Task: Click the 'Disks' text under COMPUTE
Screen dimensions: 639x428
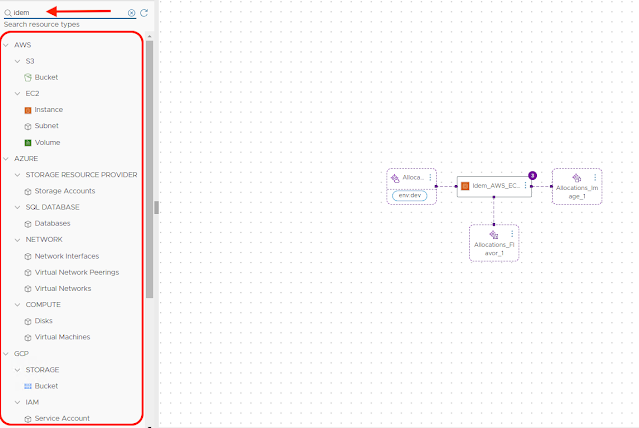Action: pos(44,321)
